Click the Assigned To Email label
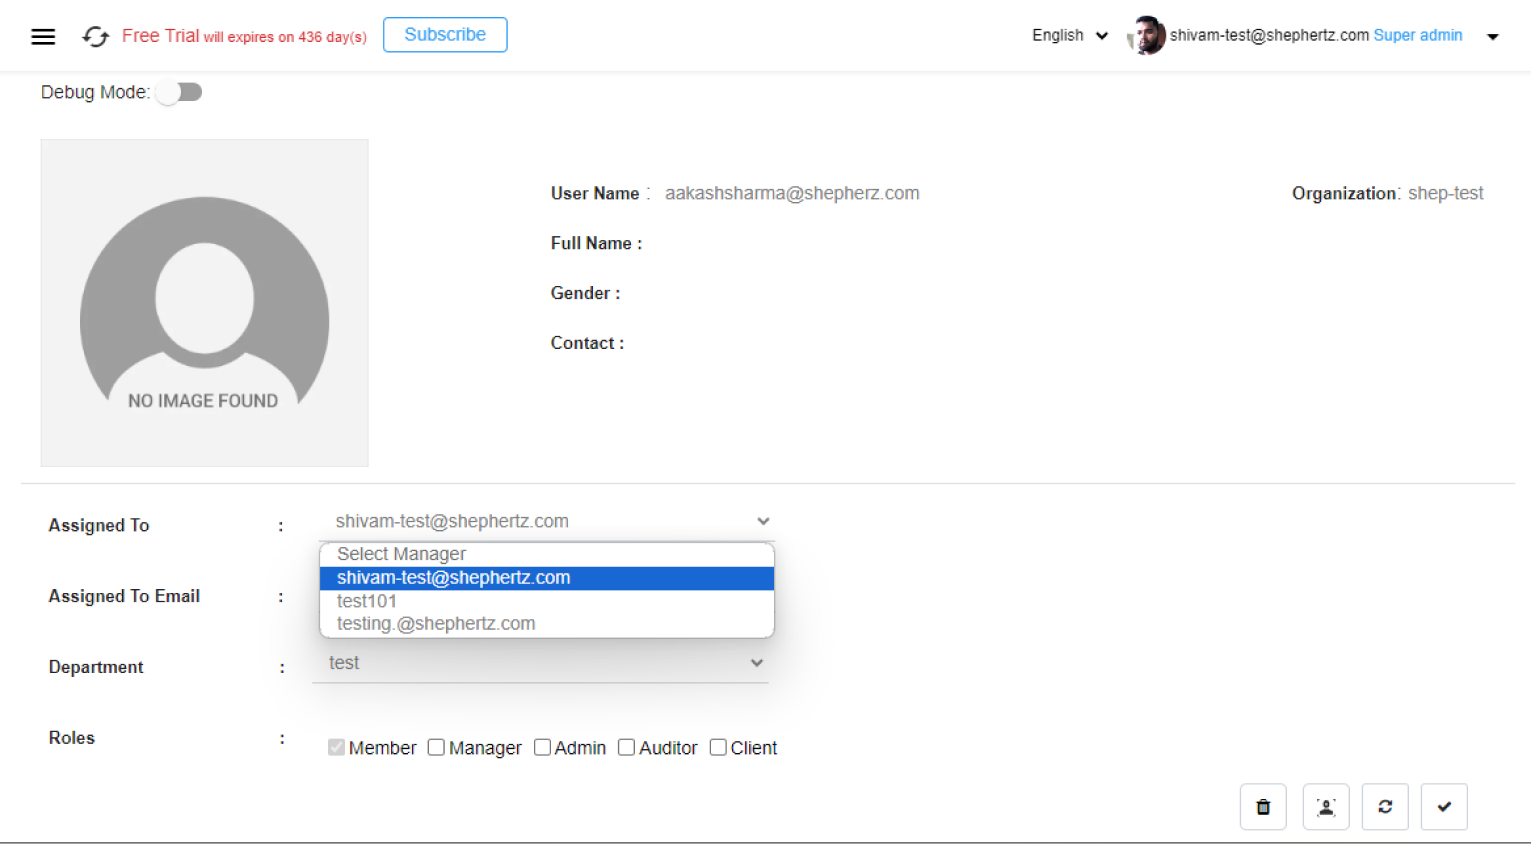 pyautogui.click(x=124, y=596)
